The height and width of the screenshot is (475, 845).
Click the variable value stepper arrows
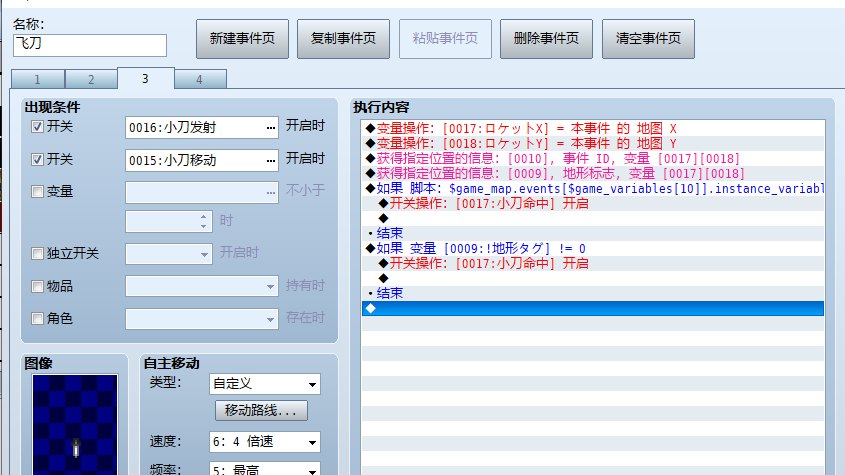click(203, 221)
